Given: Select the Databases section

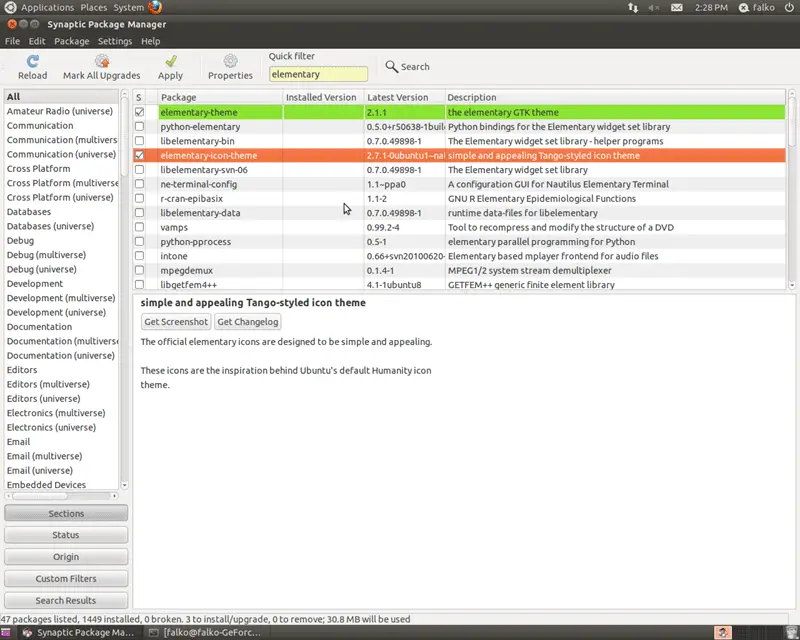Looking at the screenshot, I should (61, 211).
